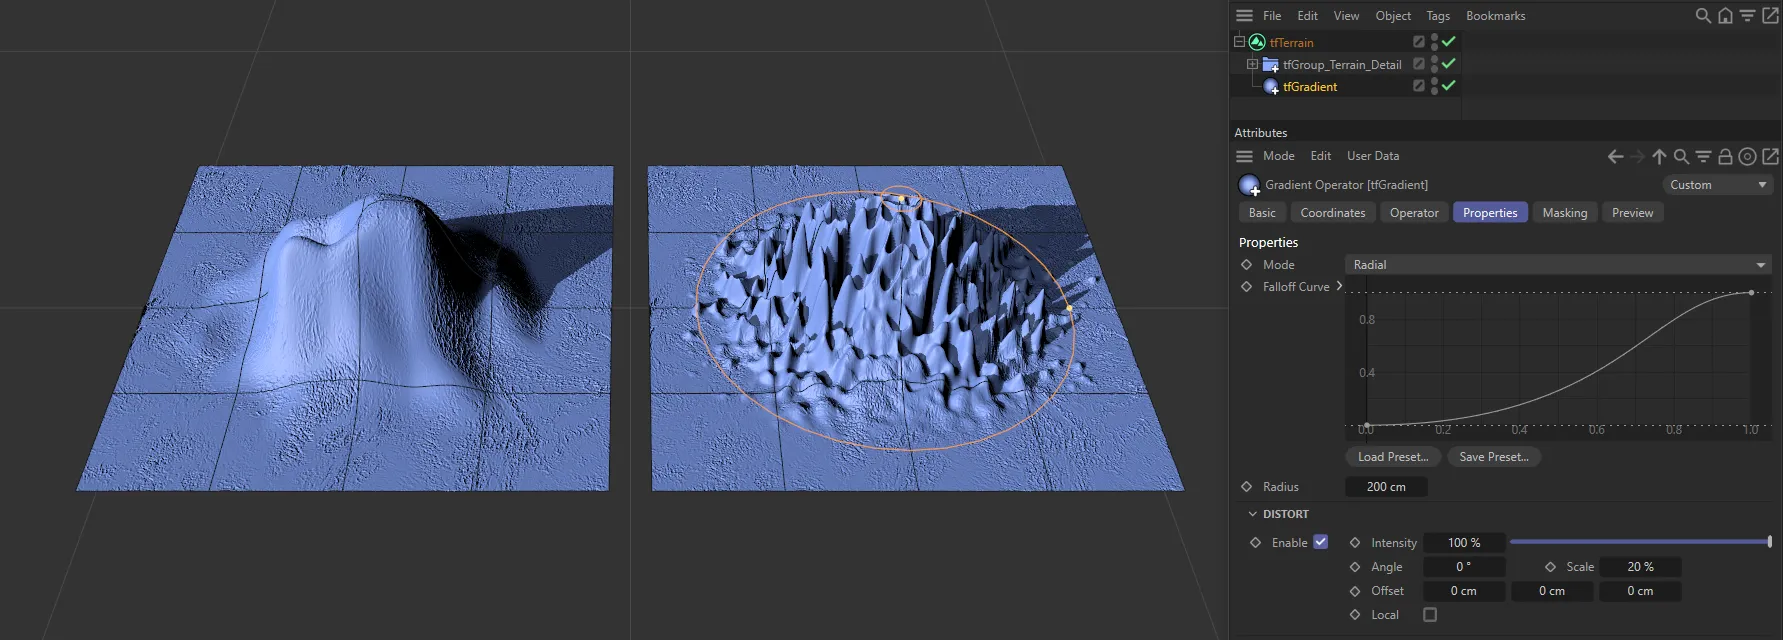Click the layer square icon for tfGradient

click(x=1418, y=86)
